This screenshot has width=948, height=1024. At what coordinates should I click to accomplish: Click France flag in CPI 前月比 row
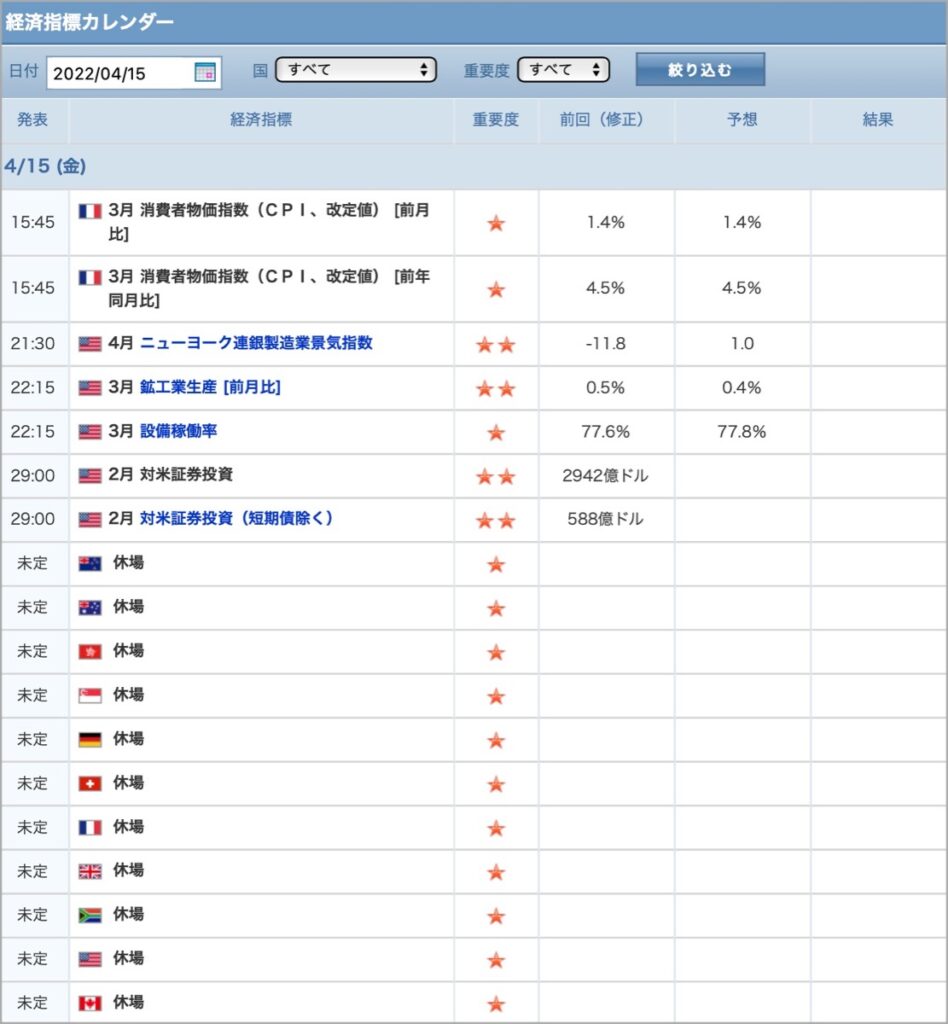90,212
